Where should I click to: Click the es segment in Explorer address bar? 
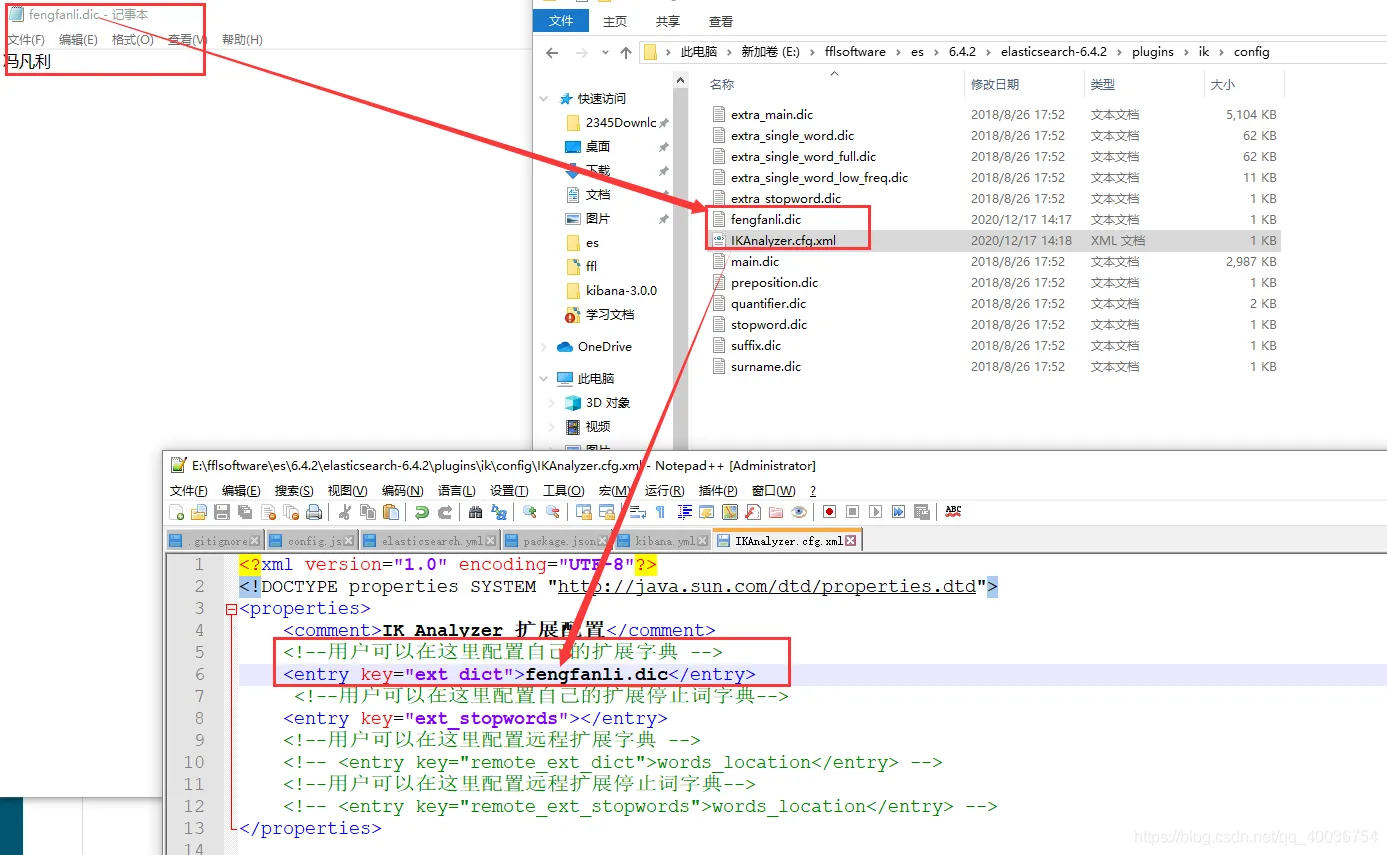click(917, 52)
